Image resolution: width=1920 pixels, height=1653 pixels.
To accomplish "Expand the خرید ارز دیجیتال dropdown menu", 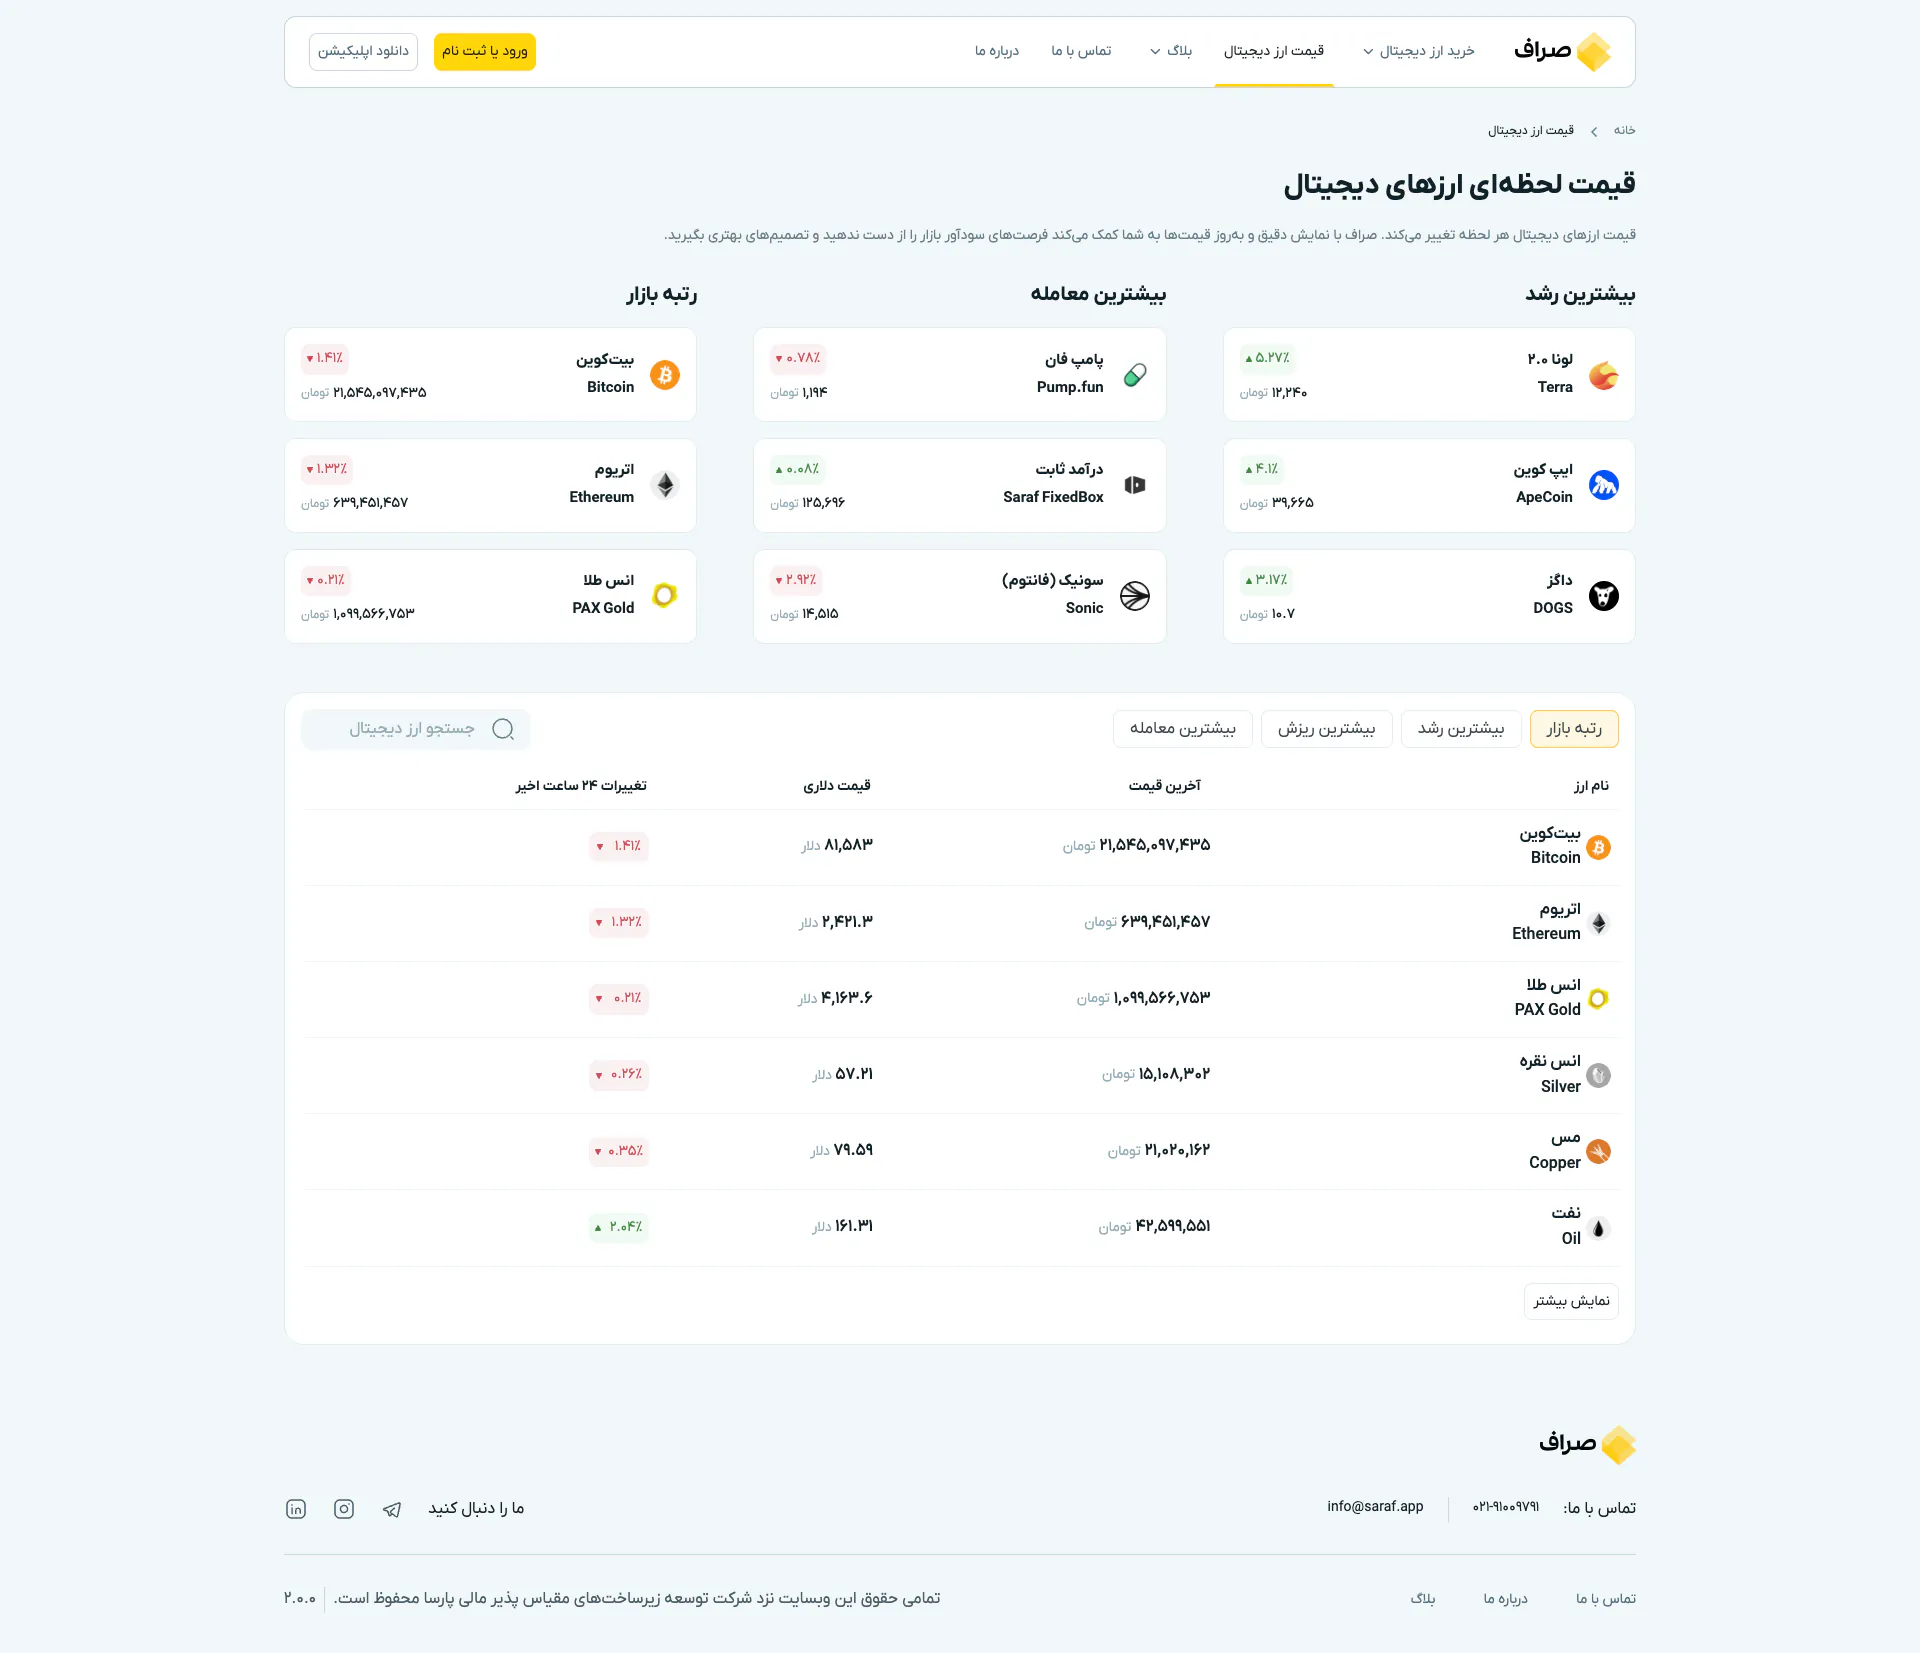I will (1418, 51).
